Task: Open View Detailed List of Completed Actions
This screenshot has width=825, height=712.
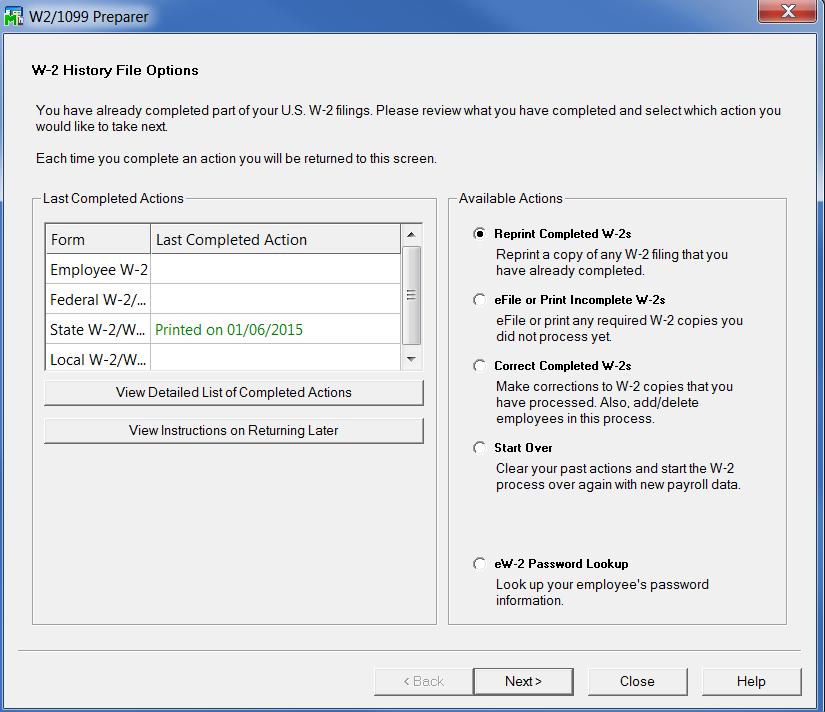Action: click(234, 393)
